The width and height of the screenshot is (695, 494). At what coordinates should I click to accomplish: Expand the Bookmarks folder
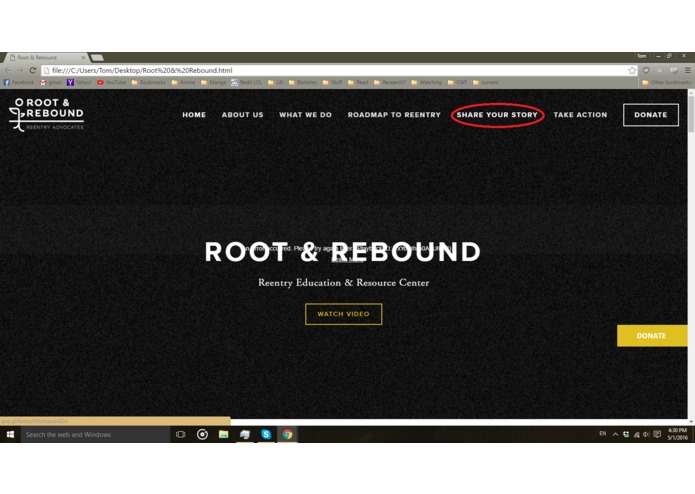(x=148, y=82)
